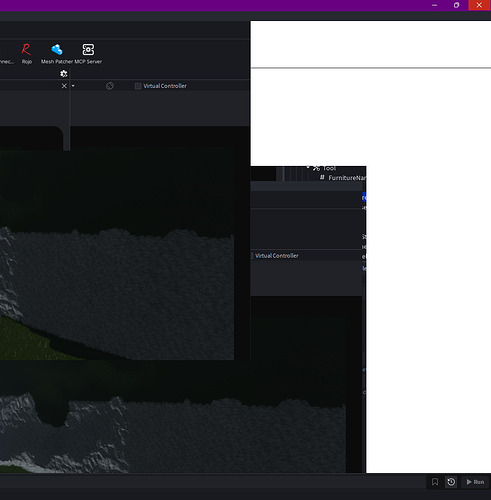The height and width of the screenshot is (500, 491).
Task: Close the panel with the X button
Action: tap(64, 86)
